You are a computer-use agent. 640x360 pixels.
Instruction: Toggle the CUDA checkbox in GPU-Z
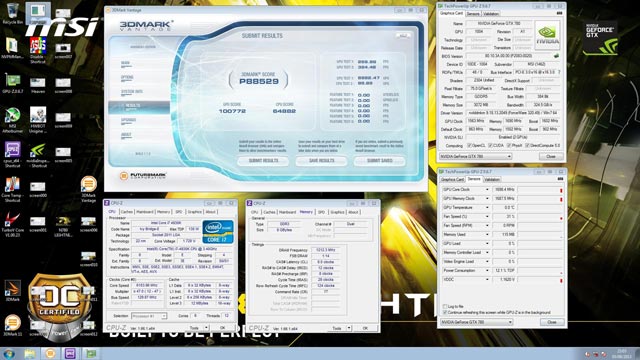(x=490, y=145)
